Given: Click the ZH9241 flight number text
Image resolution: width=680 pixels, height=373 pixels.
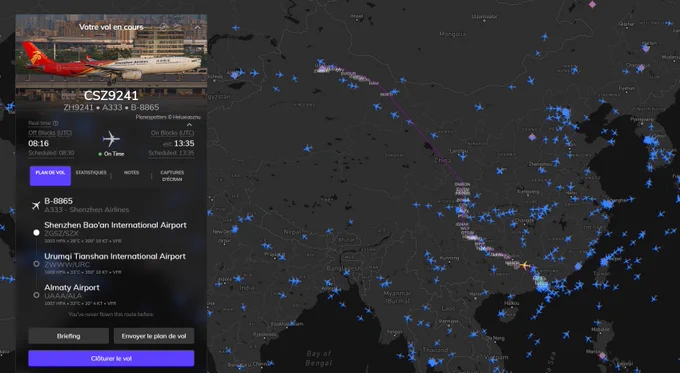Looking at the screenshot, I should (x=78, y=107).
